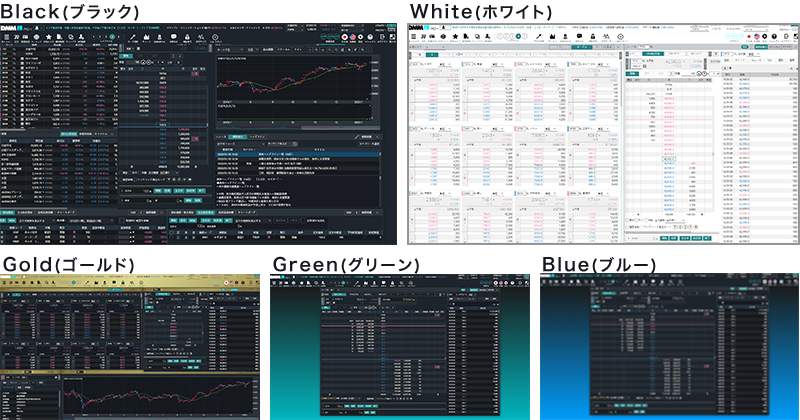Open chart icon in White theme toolbar

click(552, 37)
